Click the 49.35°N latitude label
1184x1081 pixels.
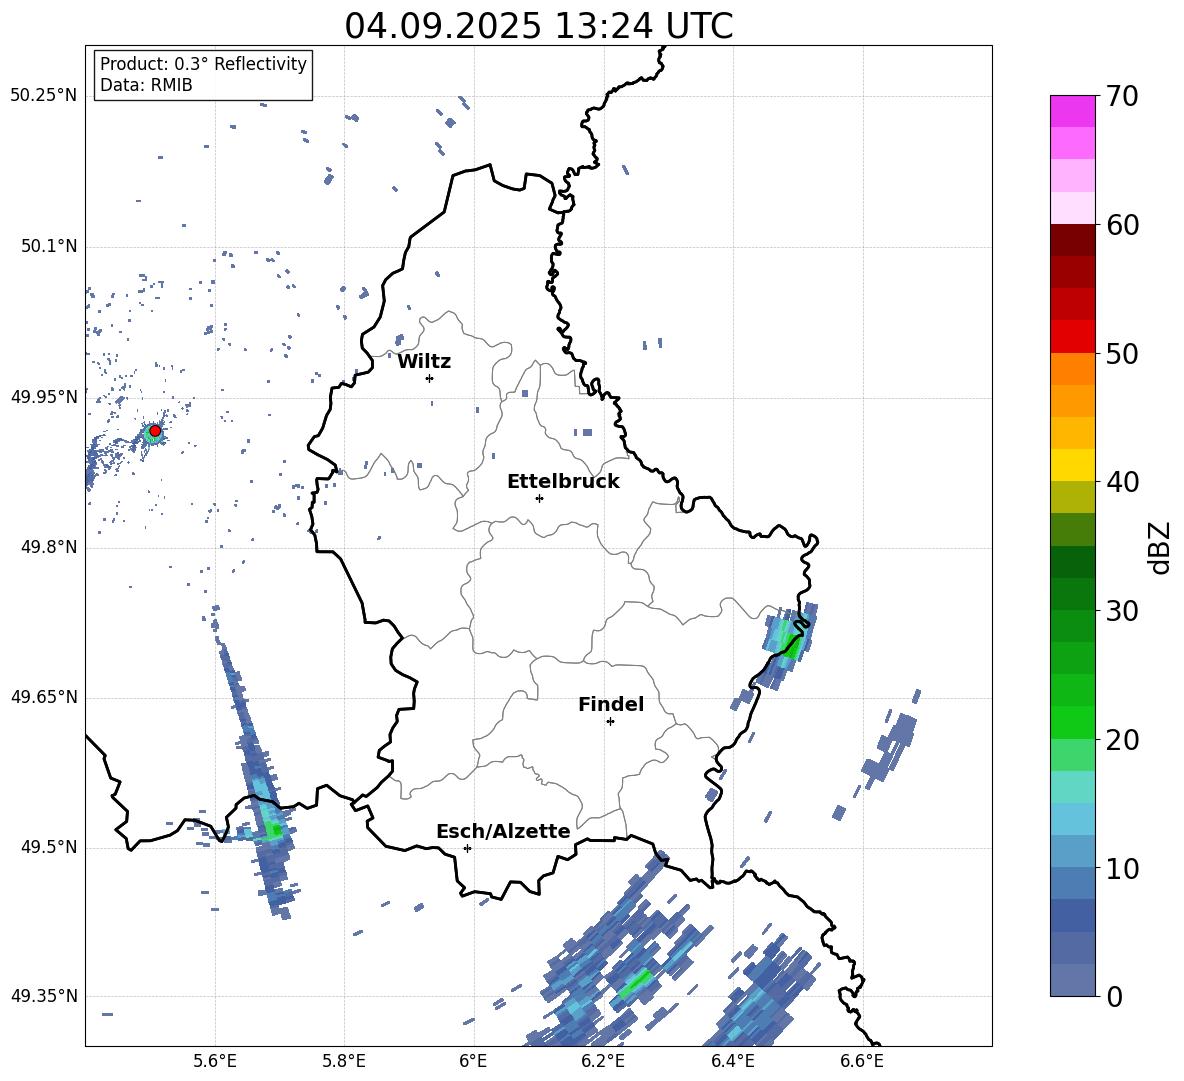point(44,996)
